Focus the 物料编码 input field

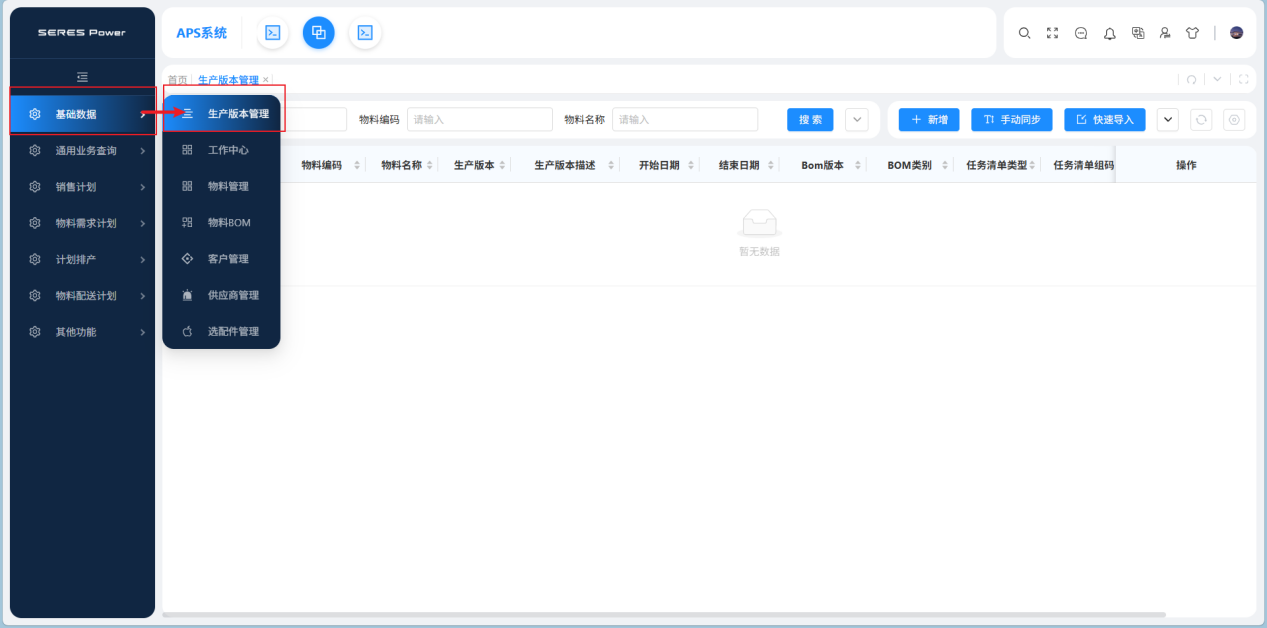480,120
